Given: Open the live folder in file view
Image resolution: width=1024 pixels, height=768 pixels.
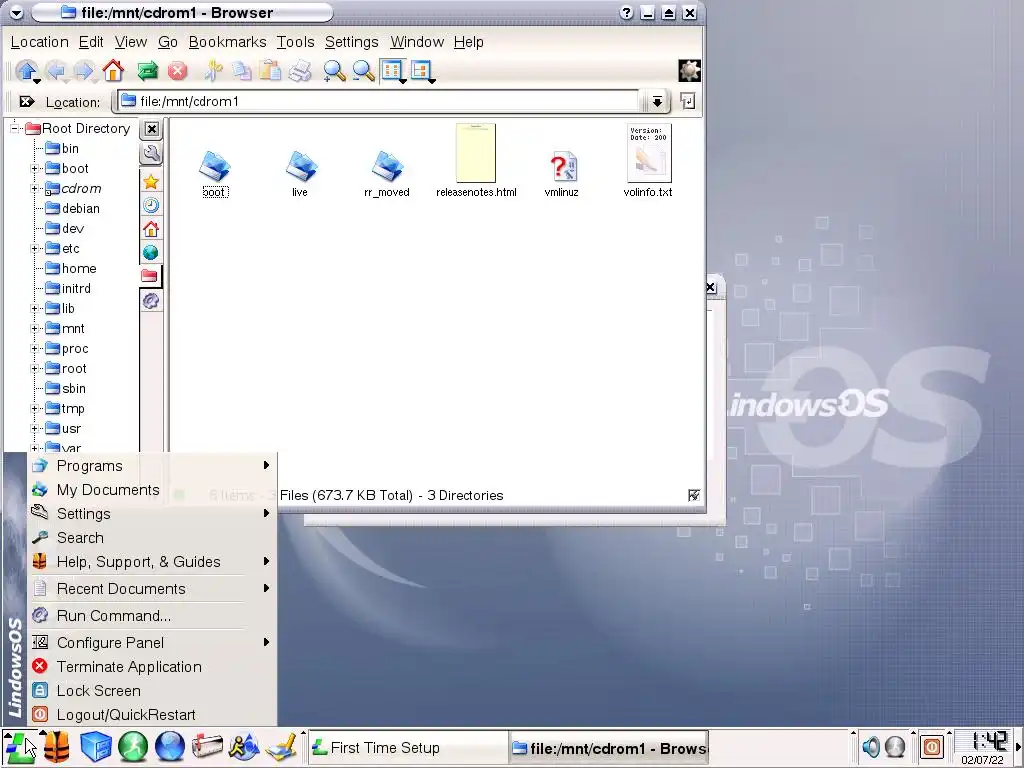Looking at the screenshot, I should (300, 166).
